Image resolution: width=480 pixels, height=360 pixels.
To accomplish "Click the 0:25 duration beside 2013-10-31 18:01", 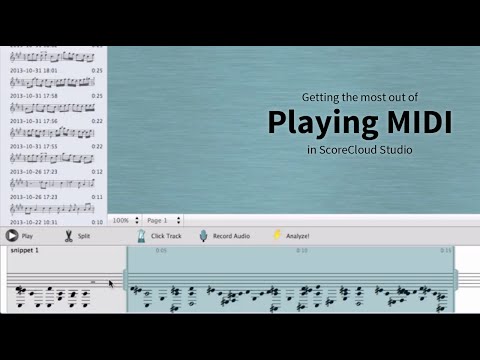I will (x=97, y=71).
